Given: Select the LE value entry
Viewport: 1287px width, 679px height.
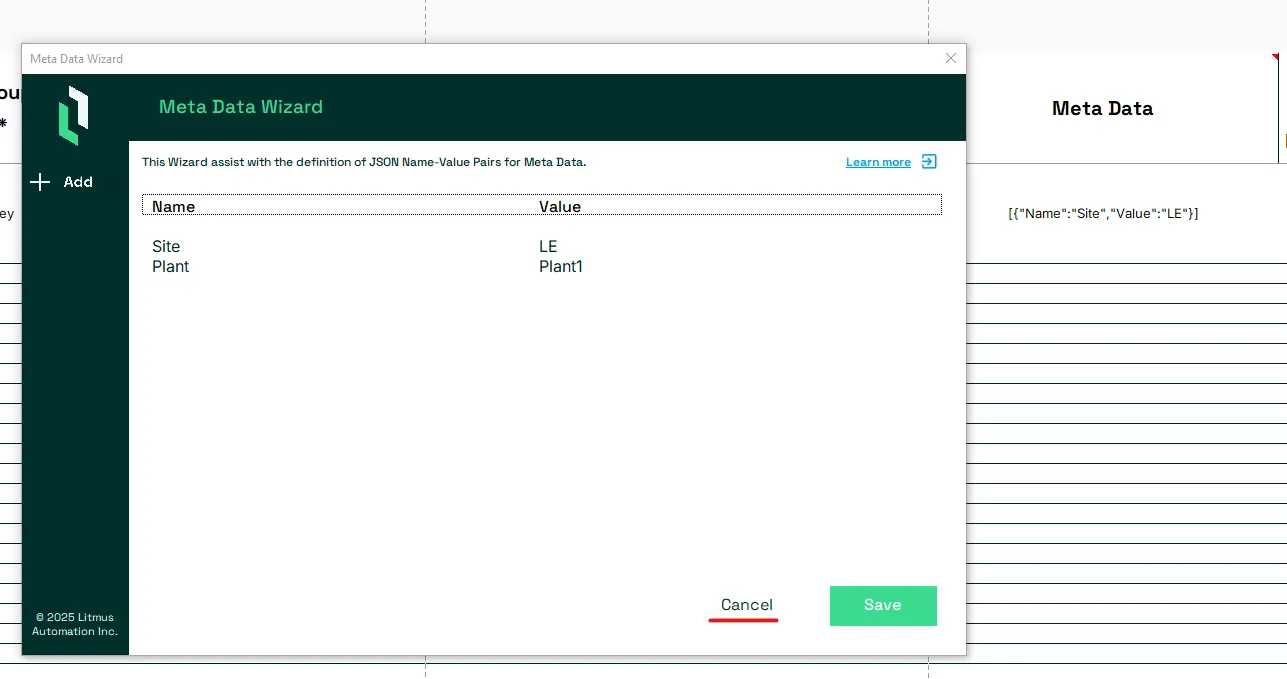Looking at the screenshot, I should [x=548, y=246].
